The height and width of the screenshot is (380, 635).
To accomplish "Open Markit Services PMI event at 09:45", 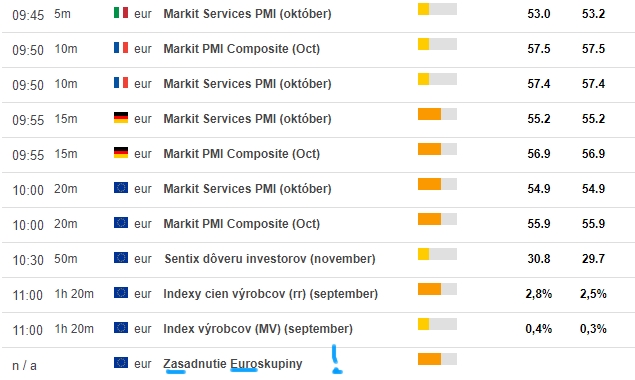I will coord(247,14).
